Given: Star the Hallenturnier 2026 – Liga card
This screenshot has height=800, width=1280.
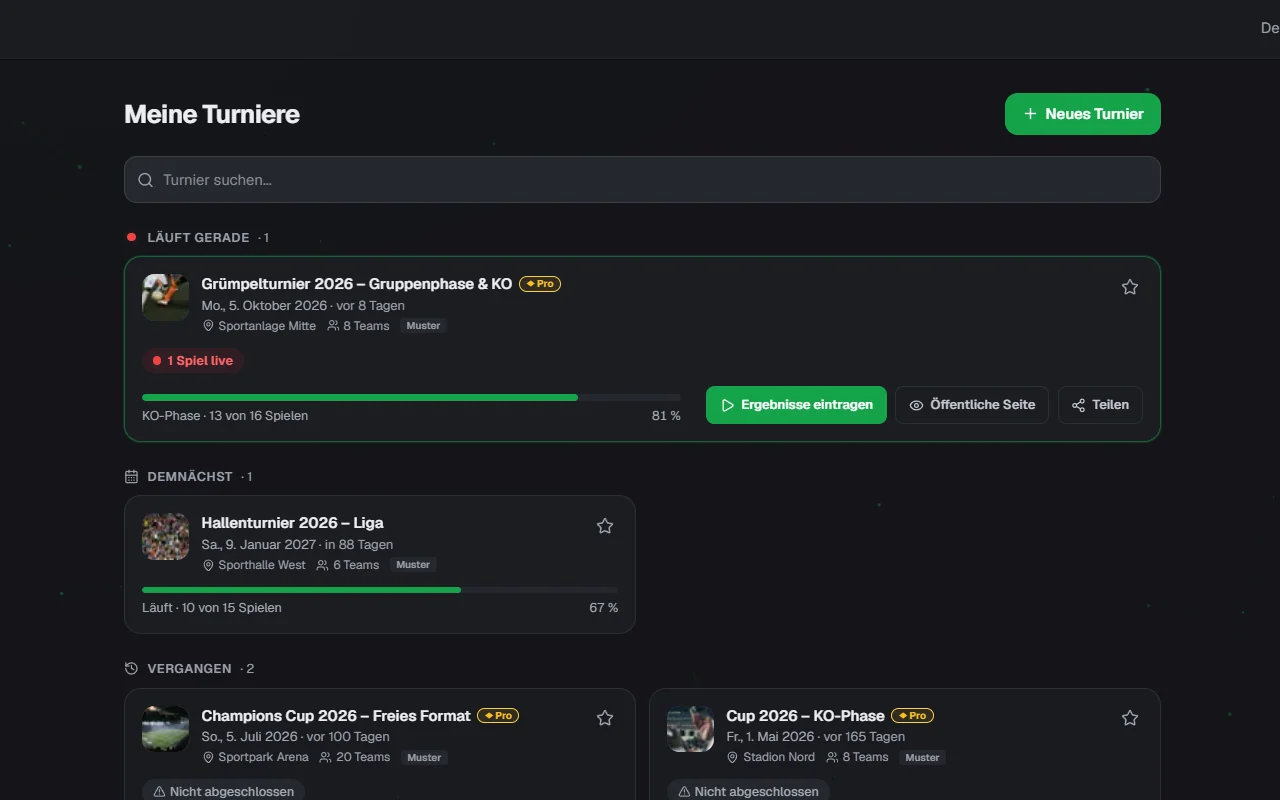Looking at the screenshot, I should coord(605,526).
